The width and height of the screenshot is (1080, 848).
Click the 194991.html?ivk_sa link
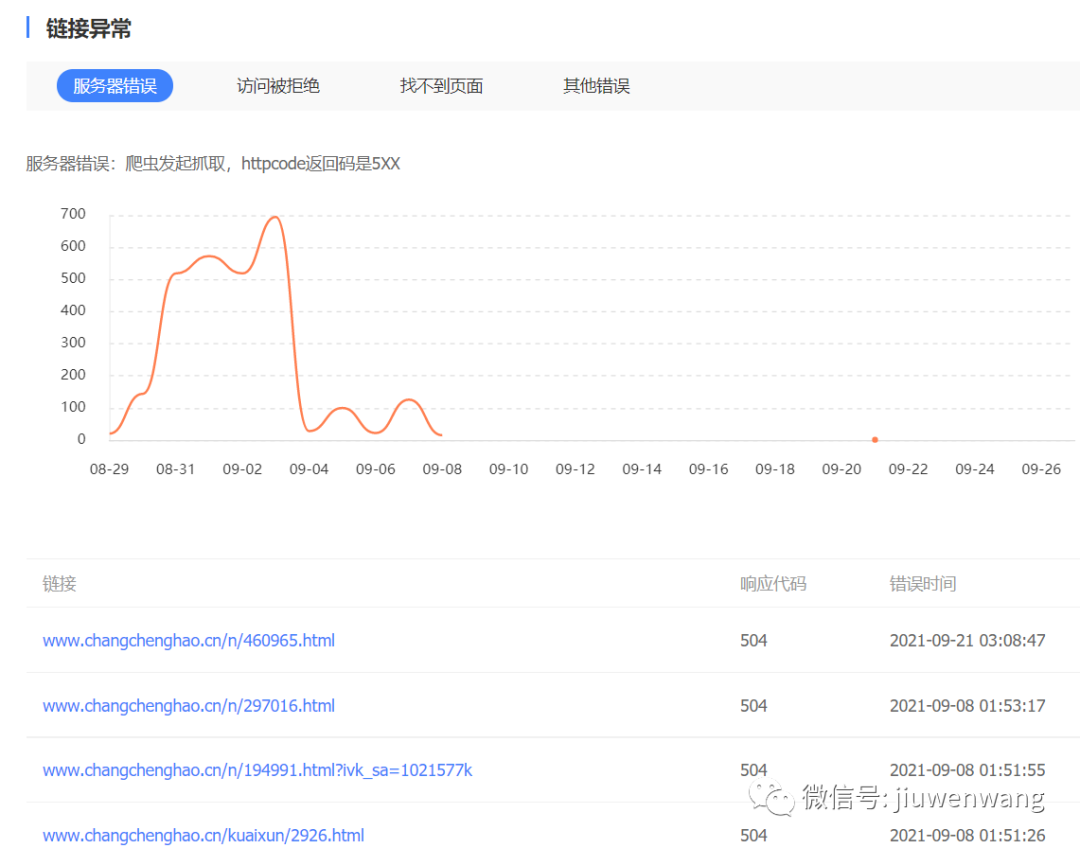(257, 770)
